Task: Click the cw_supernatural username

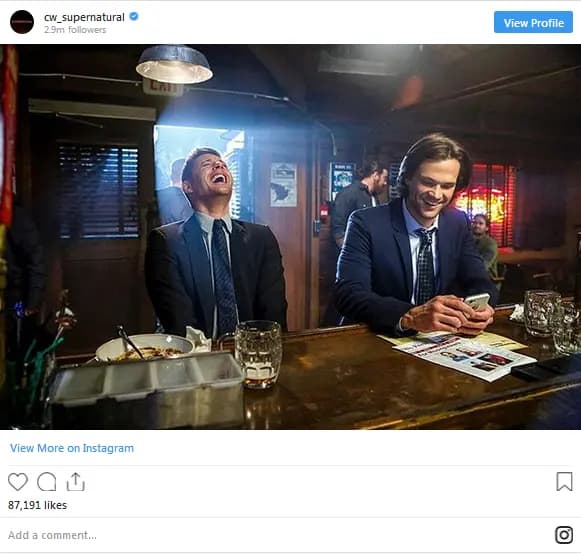Action: (84, 17)
